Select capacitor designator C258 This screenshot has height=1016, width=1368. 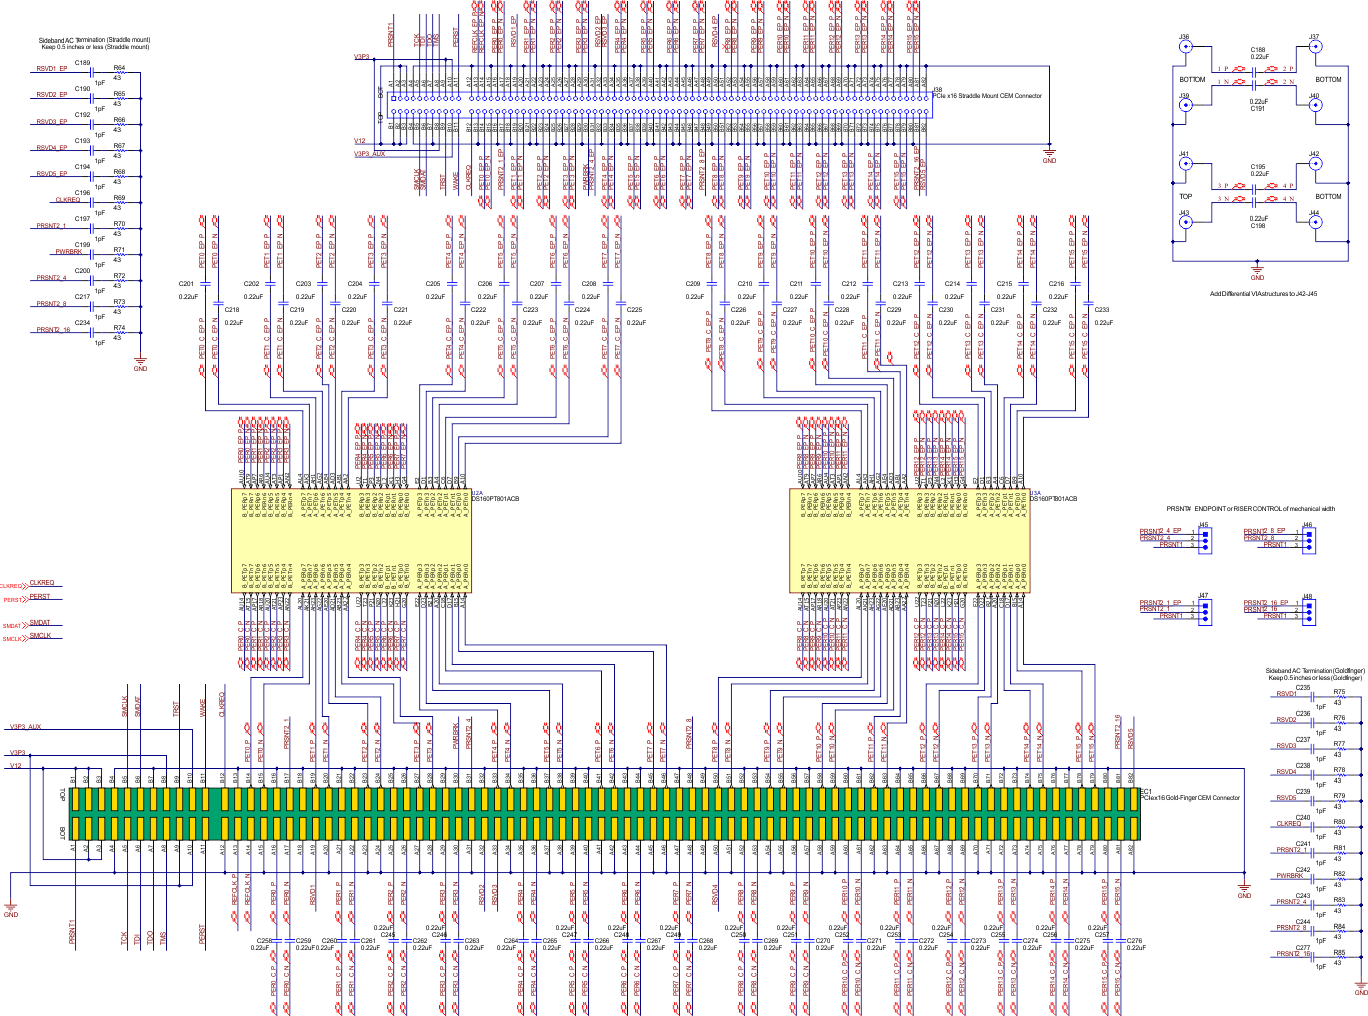coord(264,941)
